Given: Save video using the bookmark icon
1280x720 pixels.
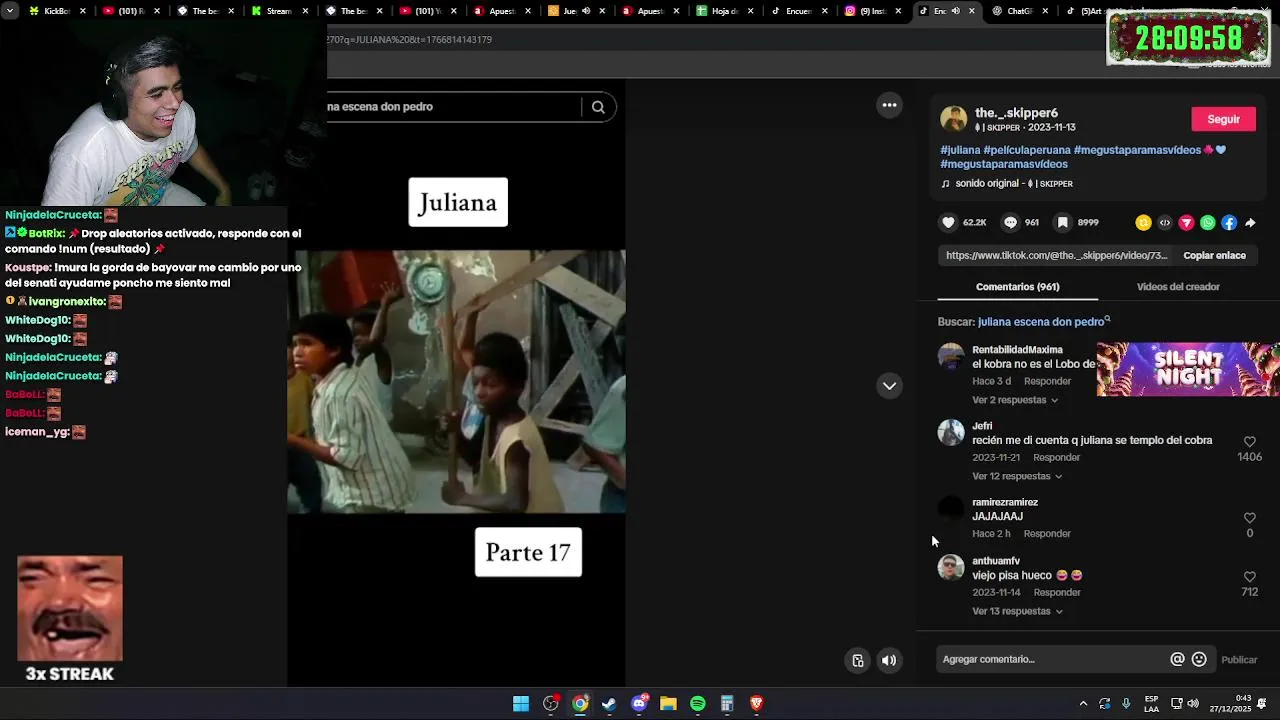Looking at the screenshot, I should 1063,223.
